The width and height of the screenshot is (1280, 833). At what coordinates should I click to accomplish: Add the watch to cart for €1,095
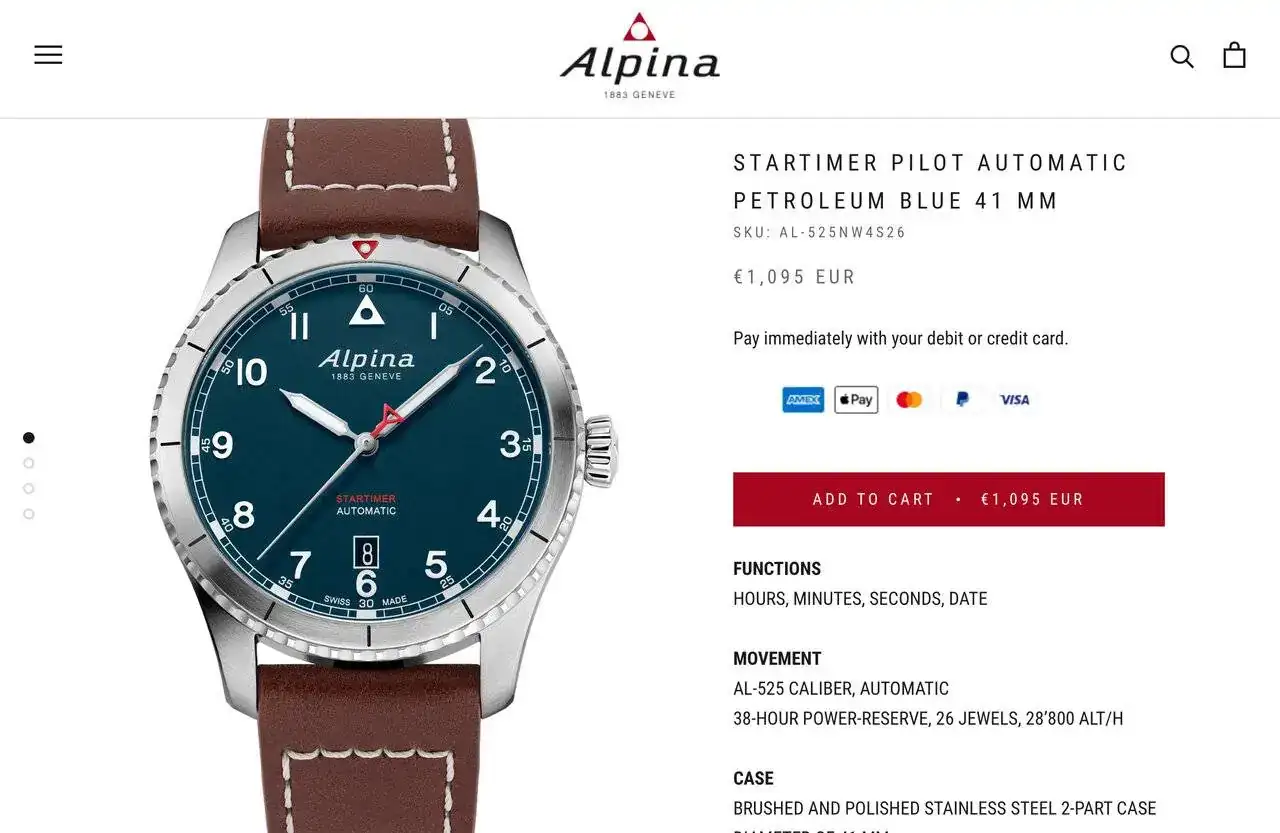(x=949, y=499)
